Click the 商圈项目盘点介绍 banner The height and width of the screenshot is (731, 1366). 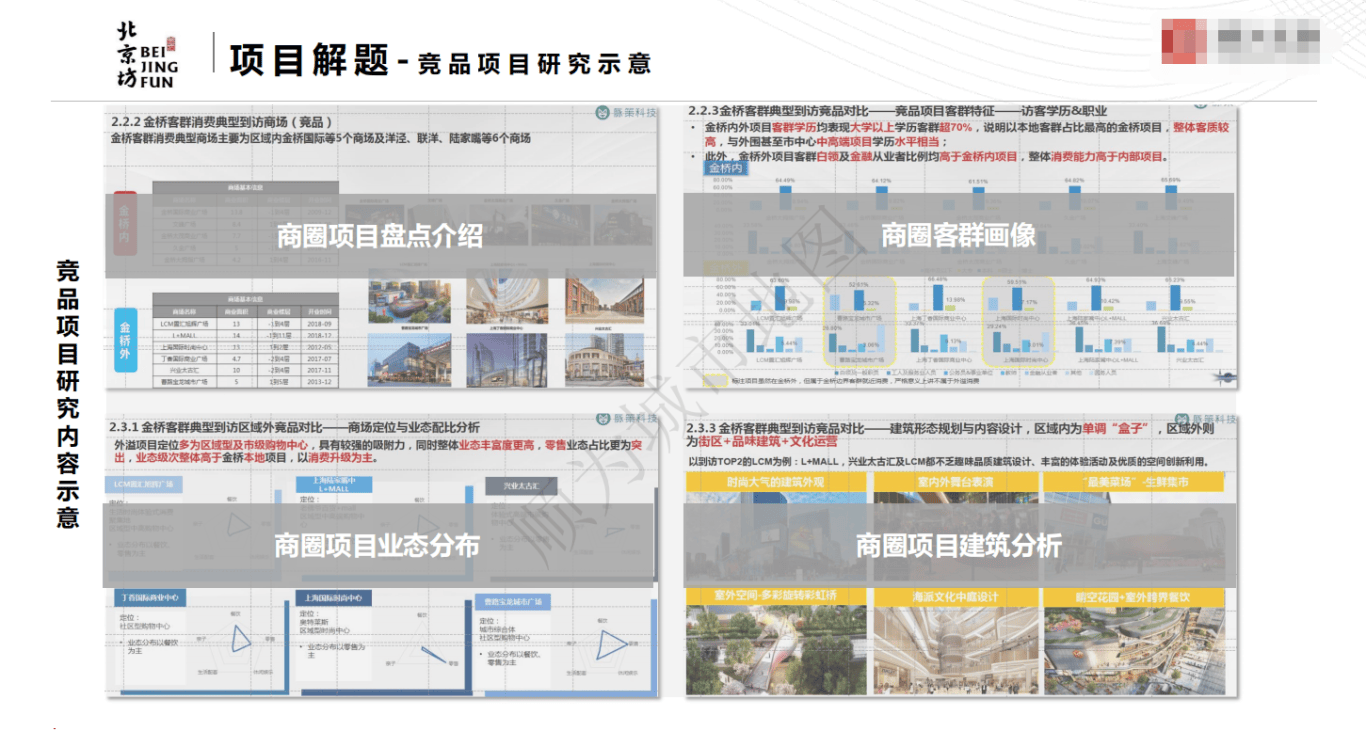pos(380,235)
